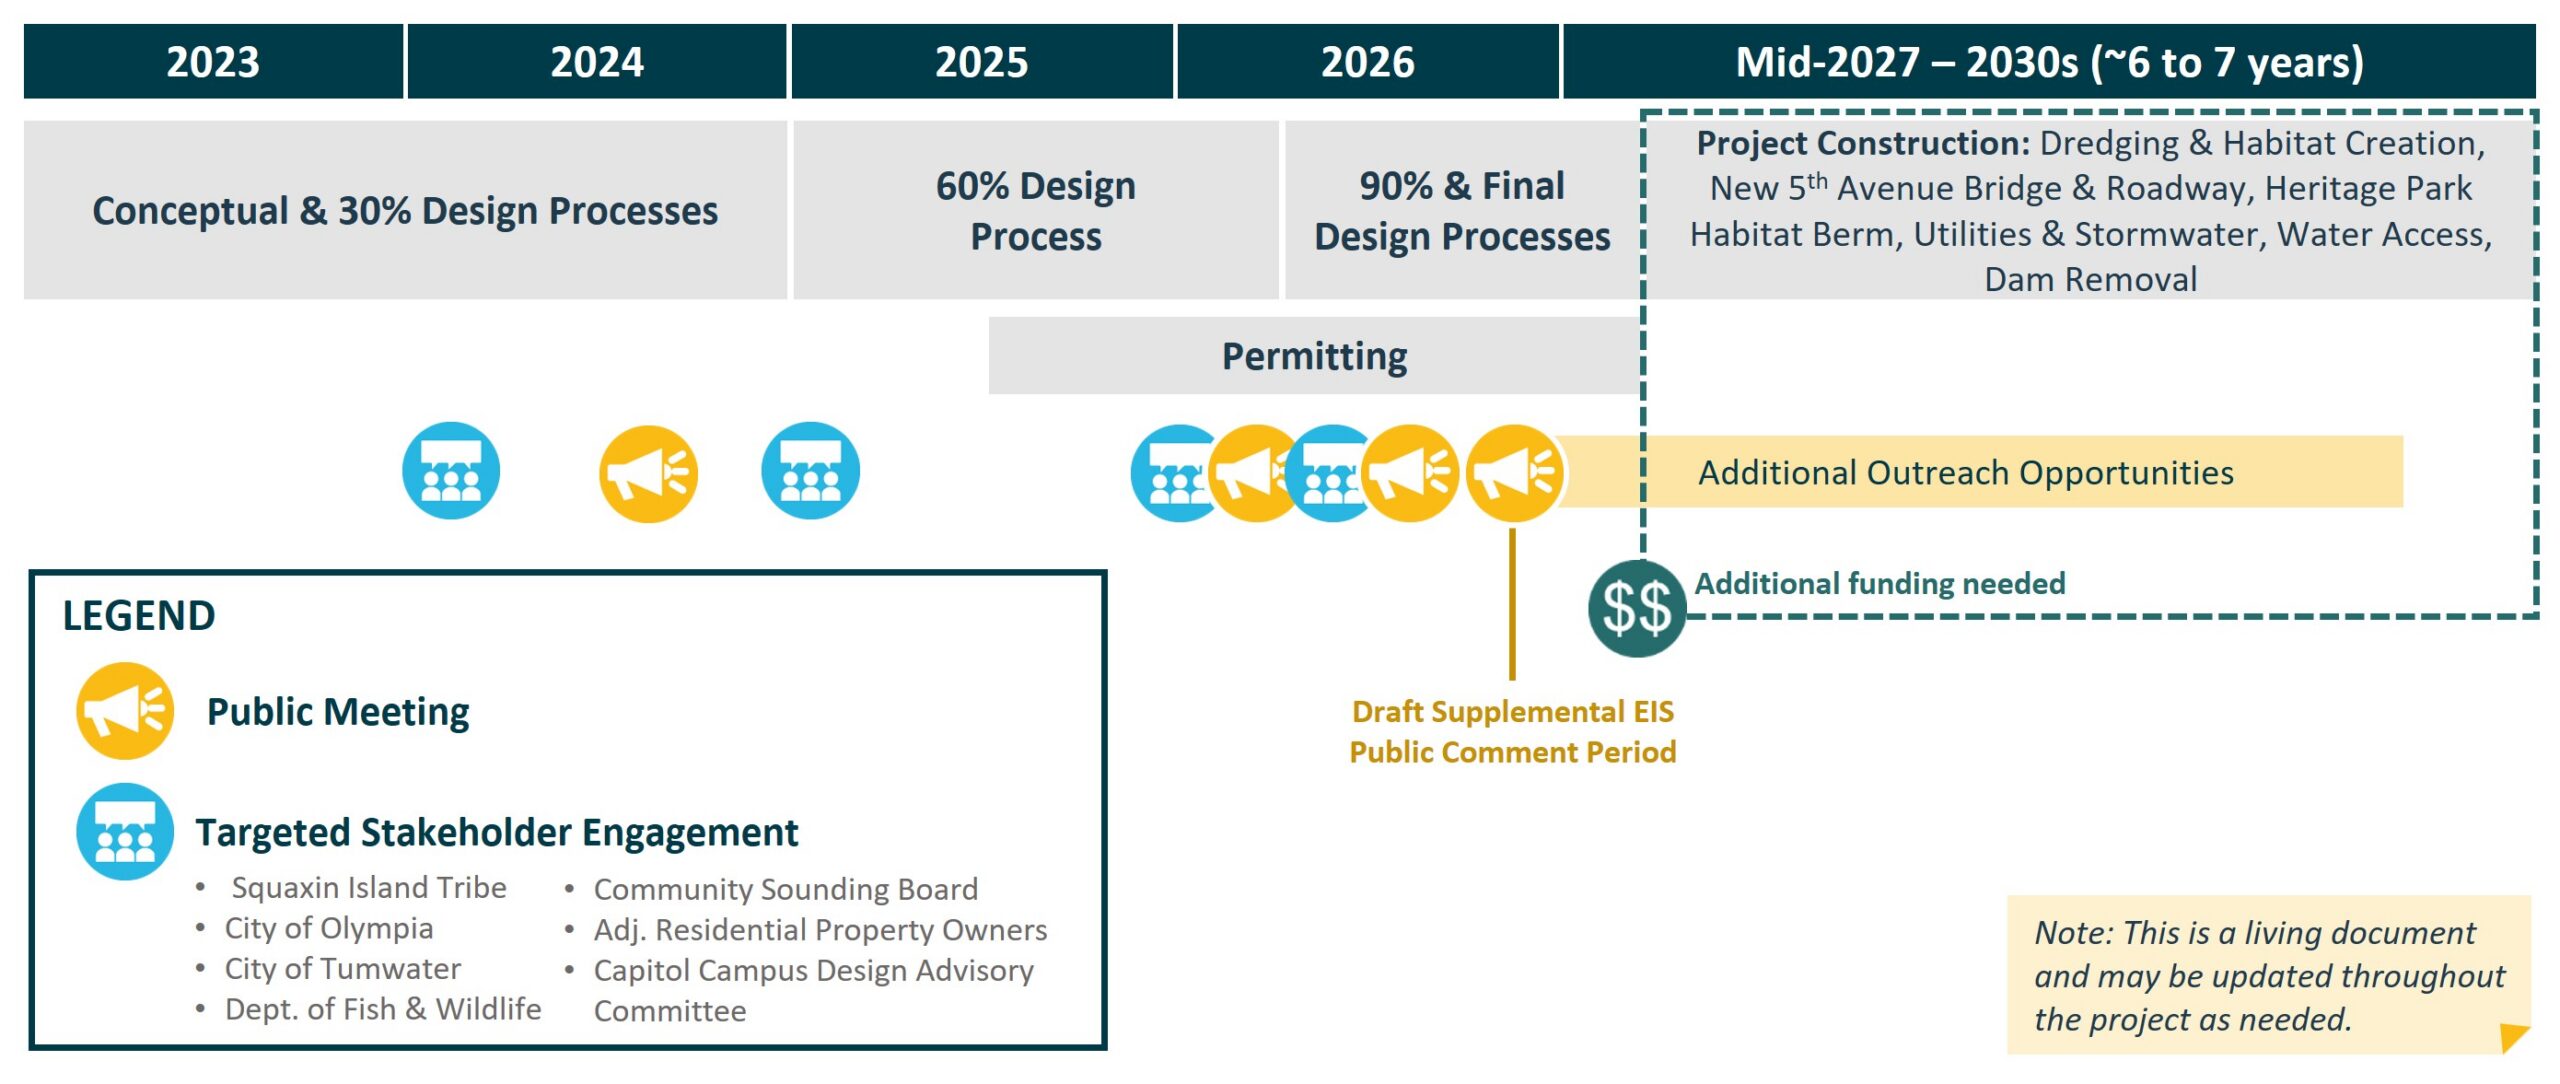Click the living document note text
The image size is (2560, 1084).
(2269, 975)
